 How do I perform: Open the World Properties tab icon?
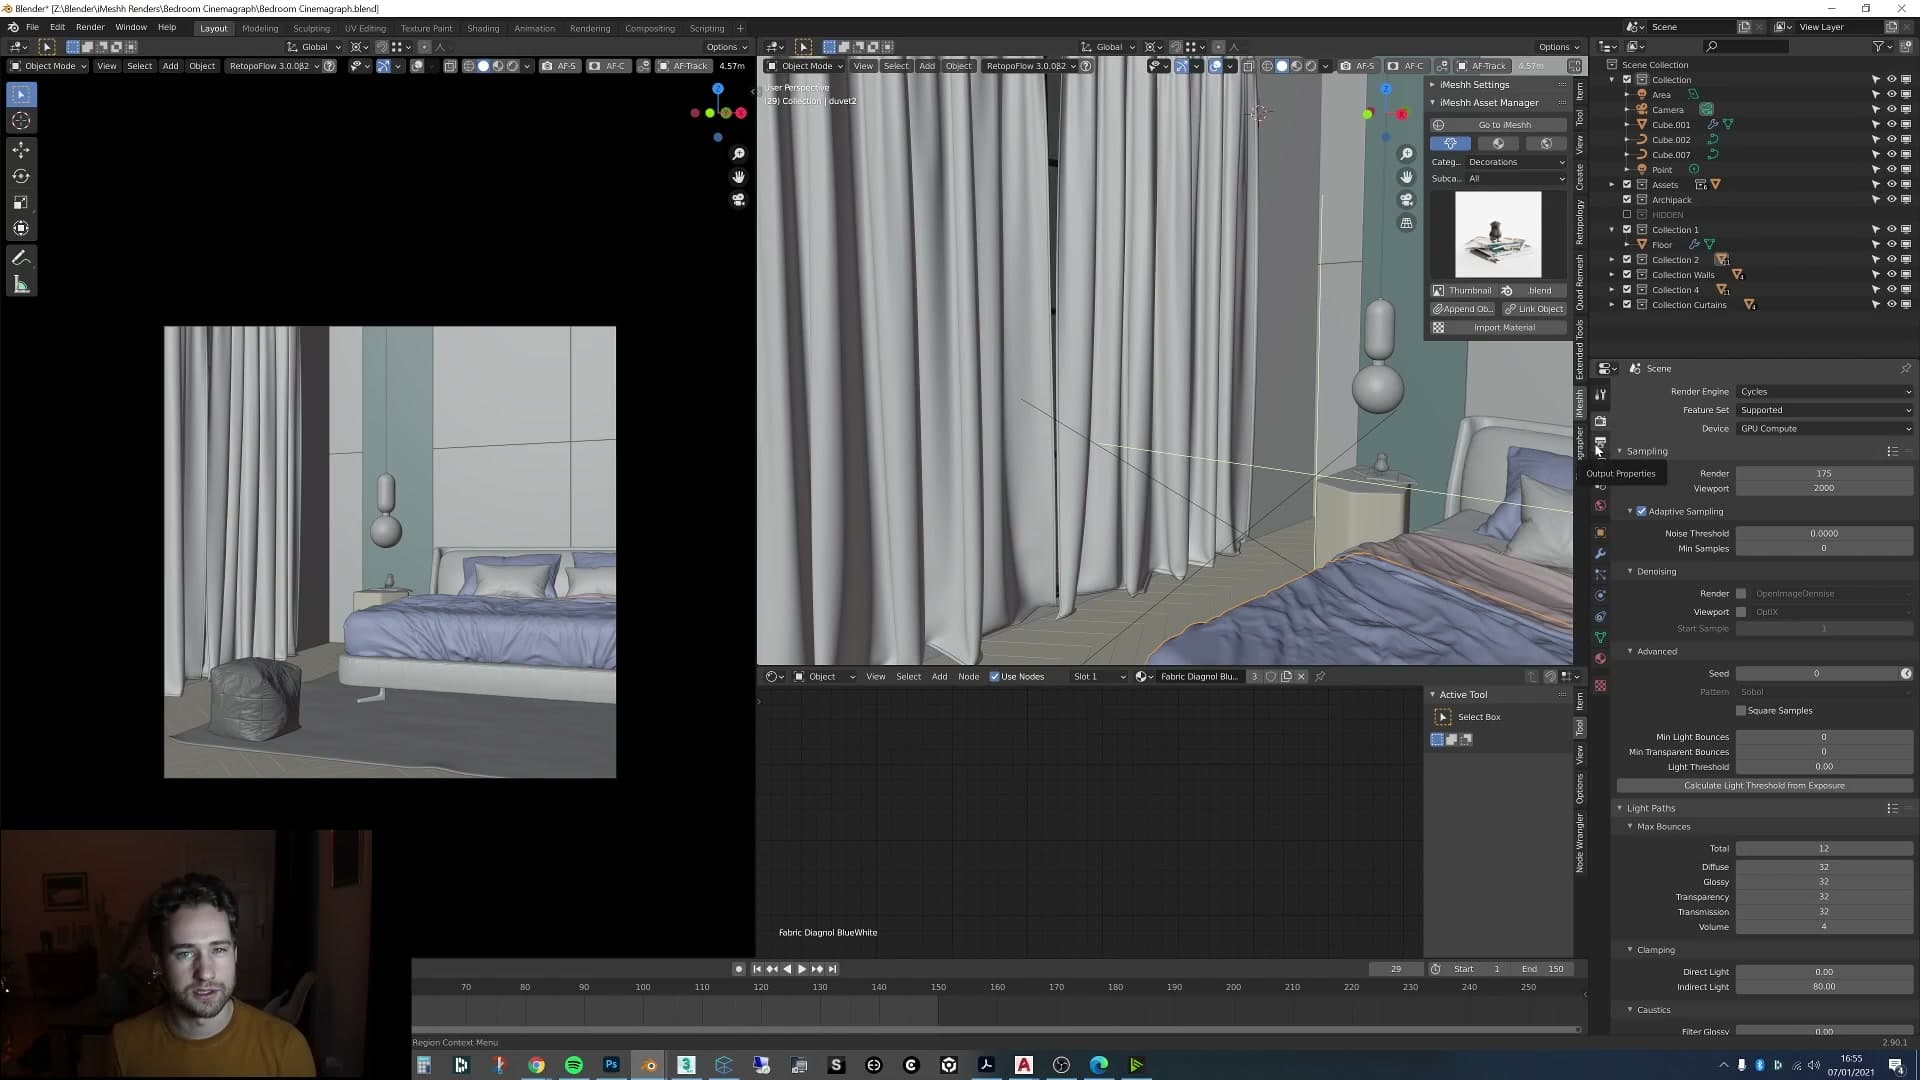(x=1600, y=505)
